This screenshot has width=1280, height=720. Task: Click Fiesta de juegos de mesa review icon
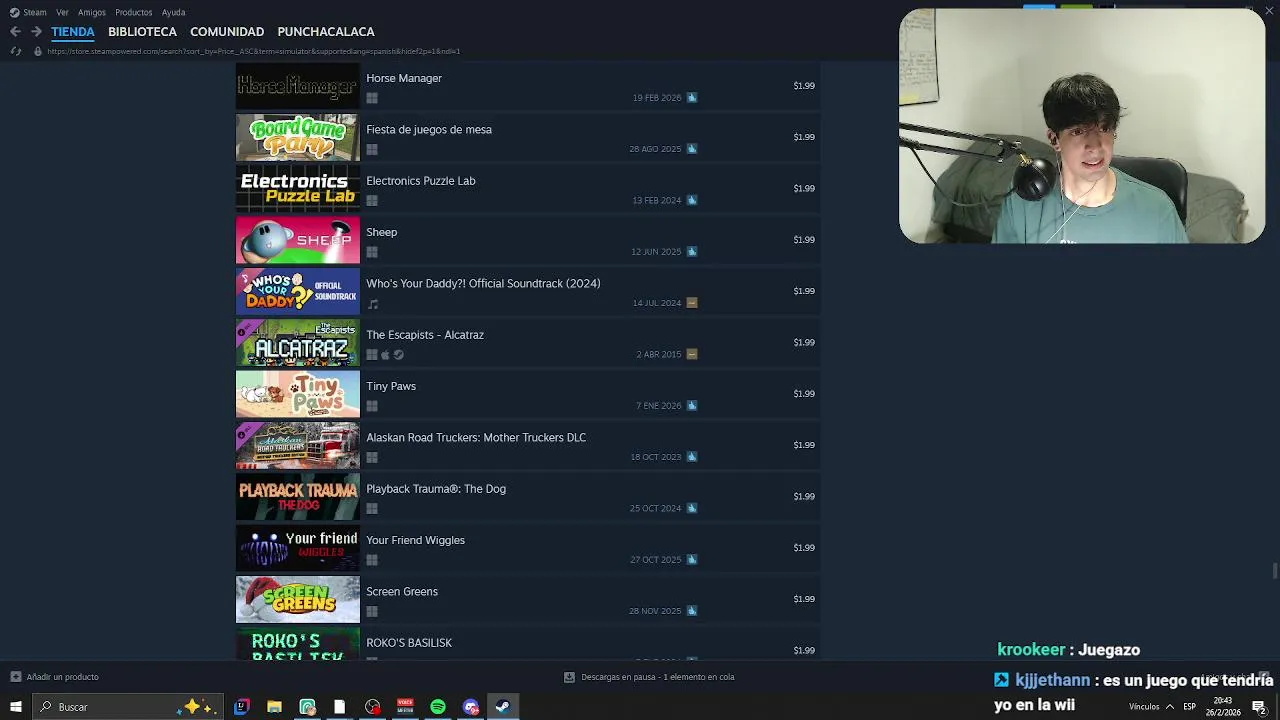coord(692,149)
